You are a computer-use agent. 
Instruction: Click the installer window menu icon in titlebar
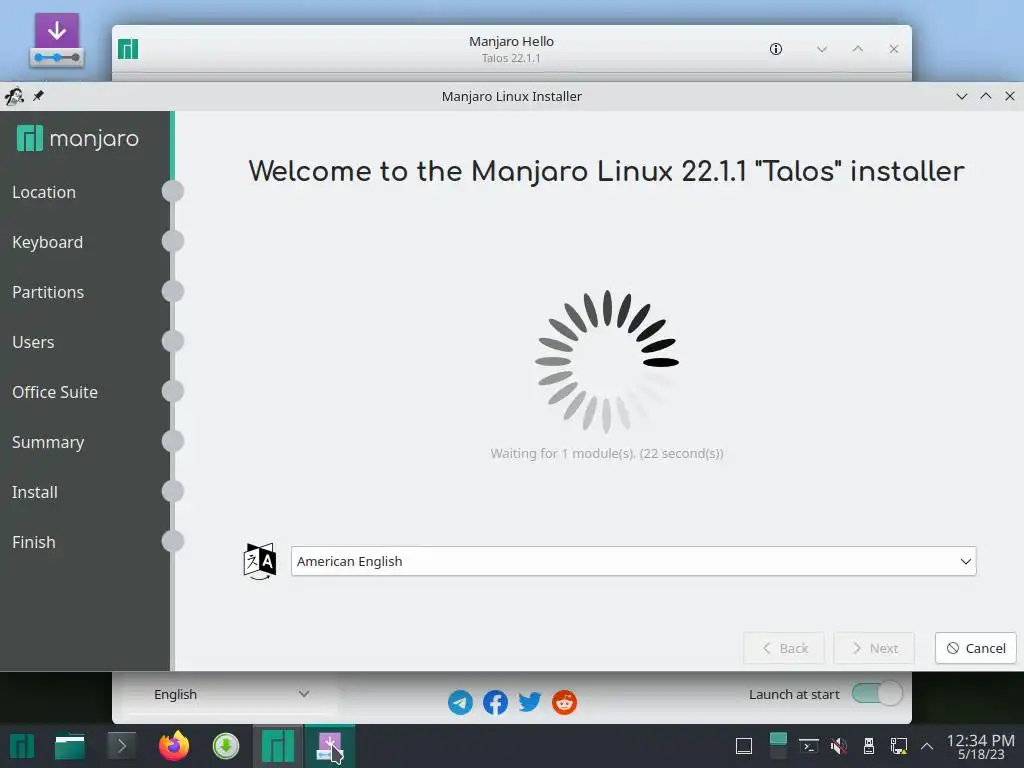tap(14, 97)
